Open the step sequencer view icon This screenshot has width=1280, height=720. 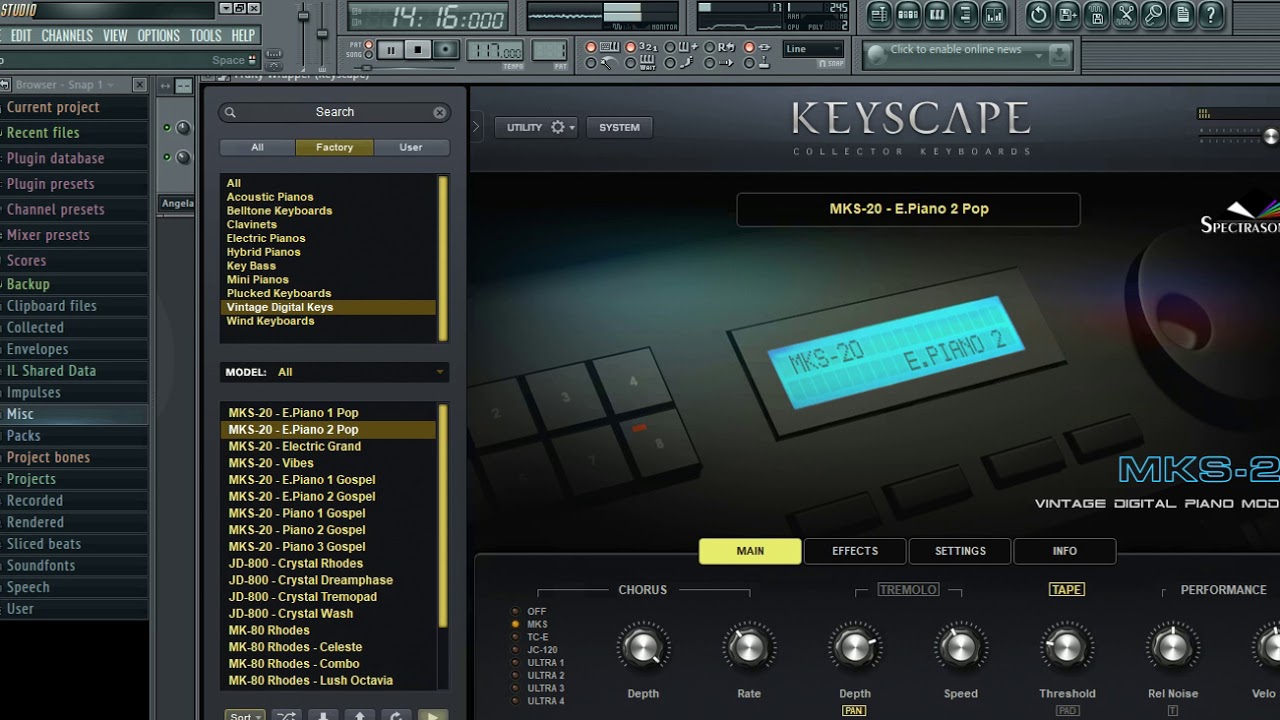click(x=908, y=14)
